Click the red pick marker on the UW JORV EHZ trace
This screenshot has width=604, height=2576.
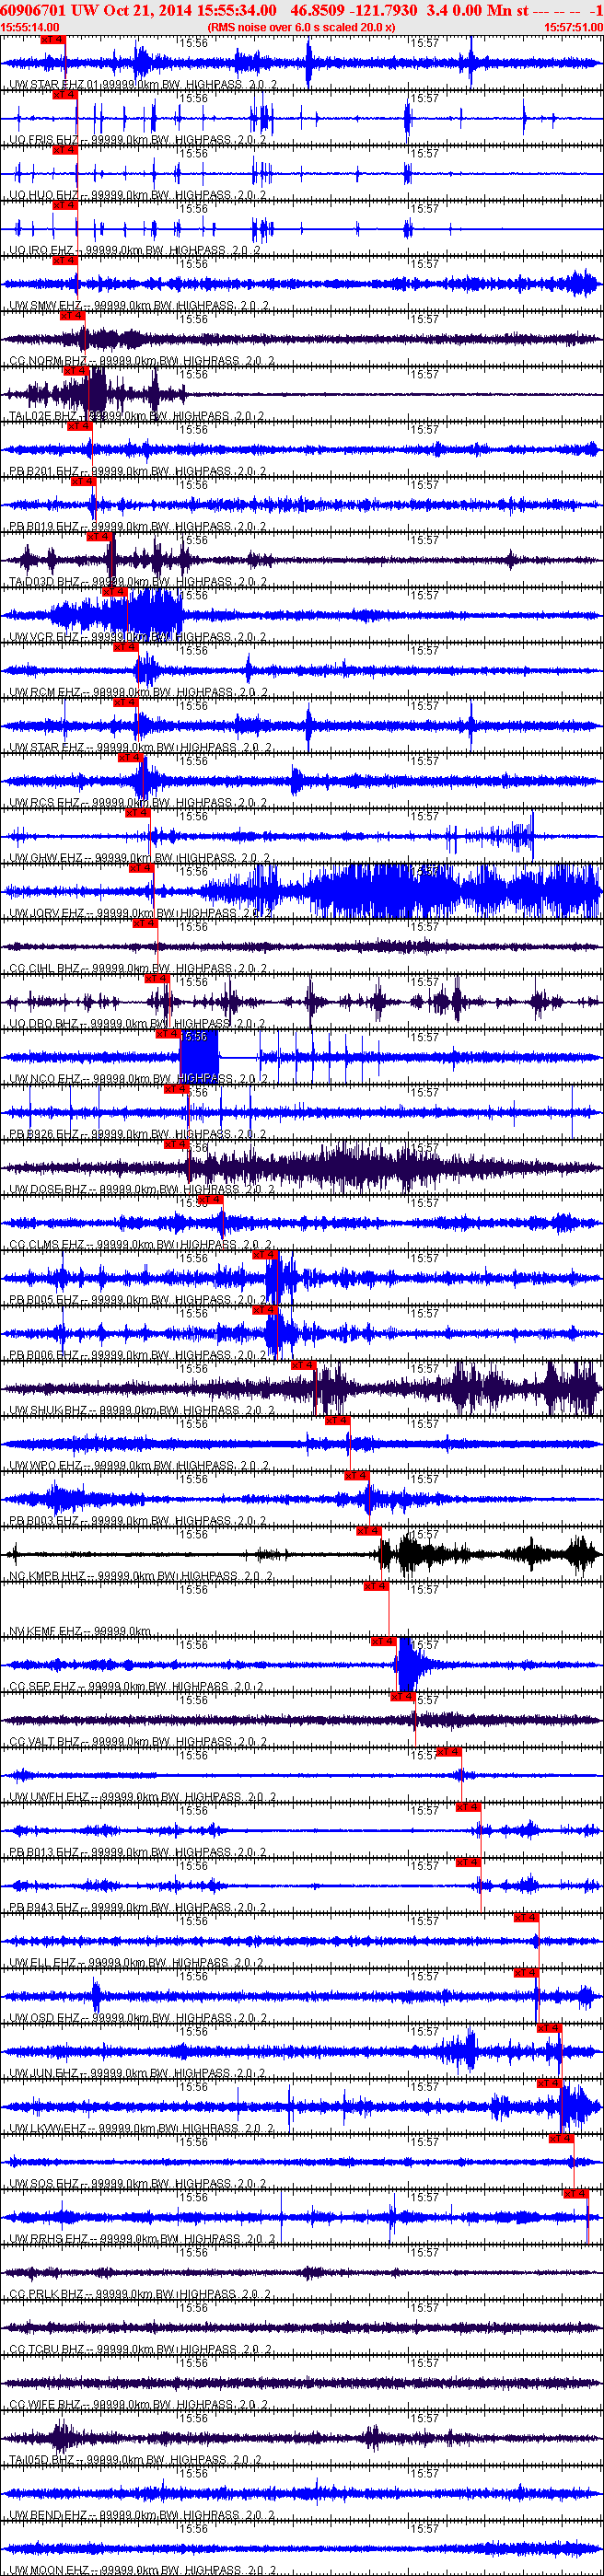(141, 868)
